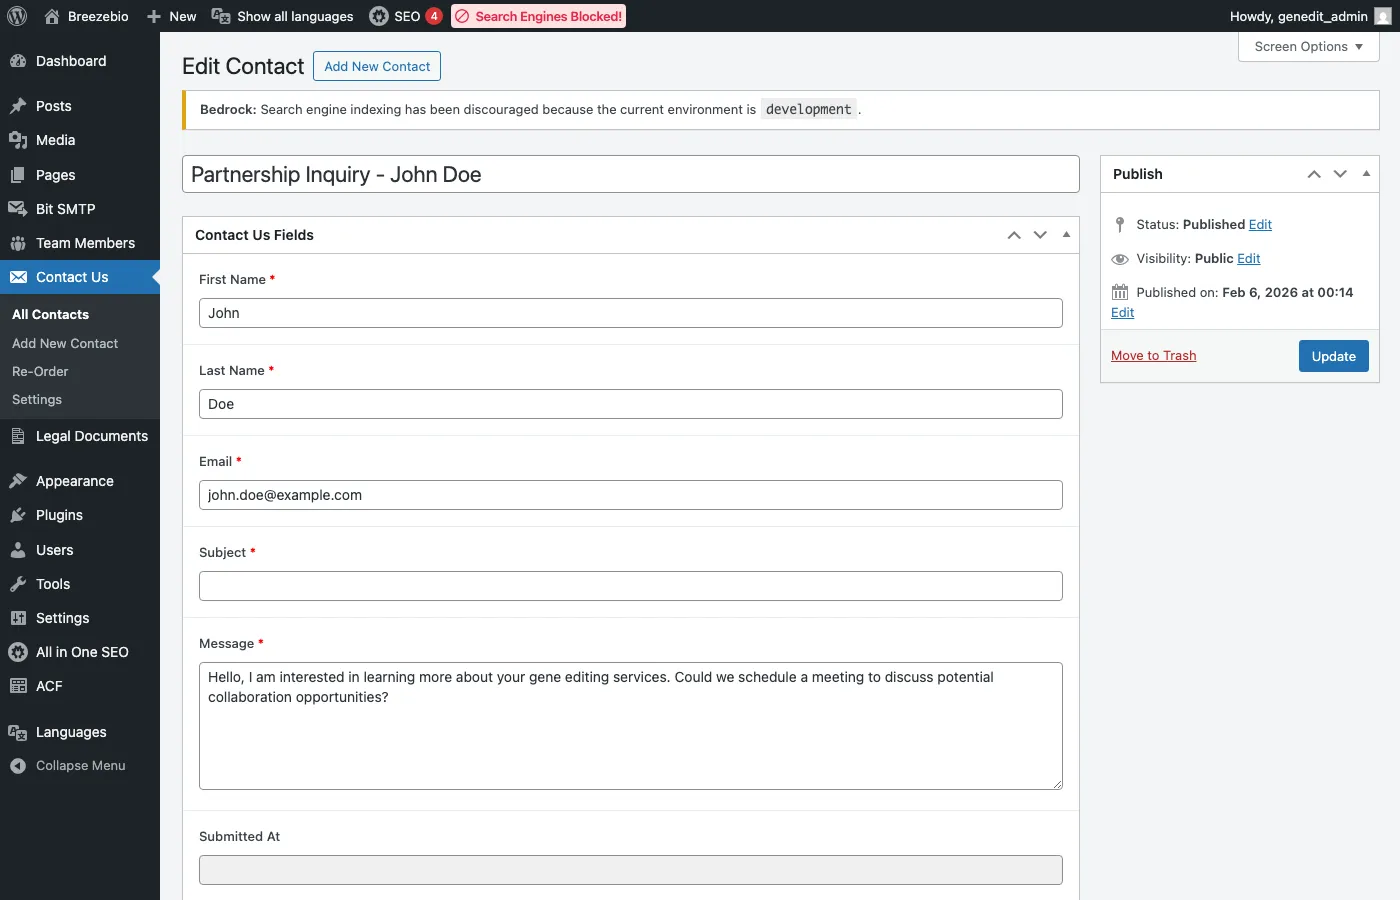
Task: Toggle the Publish panel closed
Action: [1366, 174]
